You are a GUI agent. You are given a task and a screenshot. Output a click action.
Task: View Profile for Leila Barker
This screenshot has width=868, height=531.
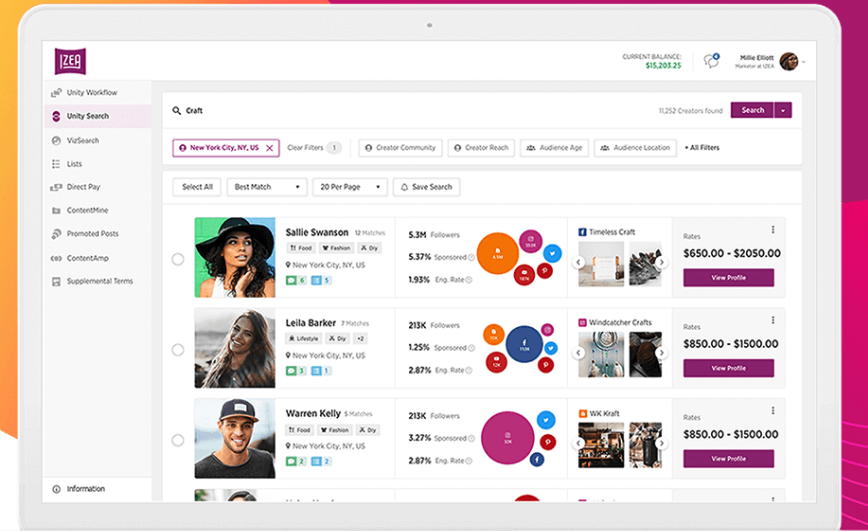[x=728, y=368]
